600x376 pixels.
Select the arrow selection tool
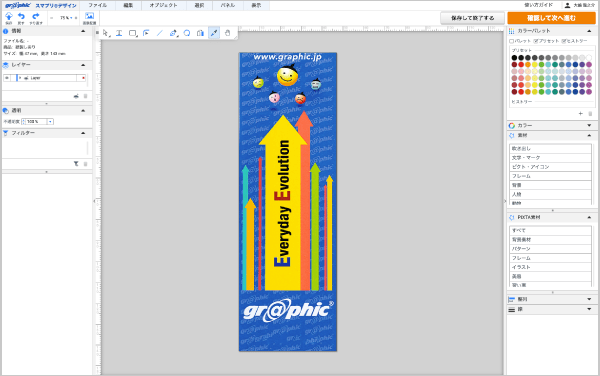tap(106, 33)
